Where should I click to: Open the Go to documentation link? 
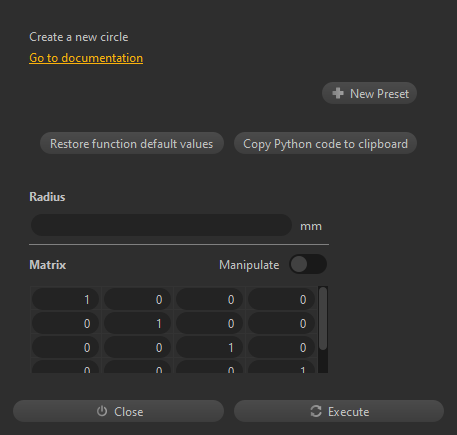[86, 58]
